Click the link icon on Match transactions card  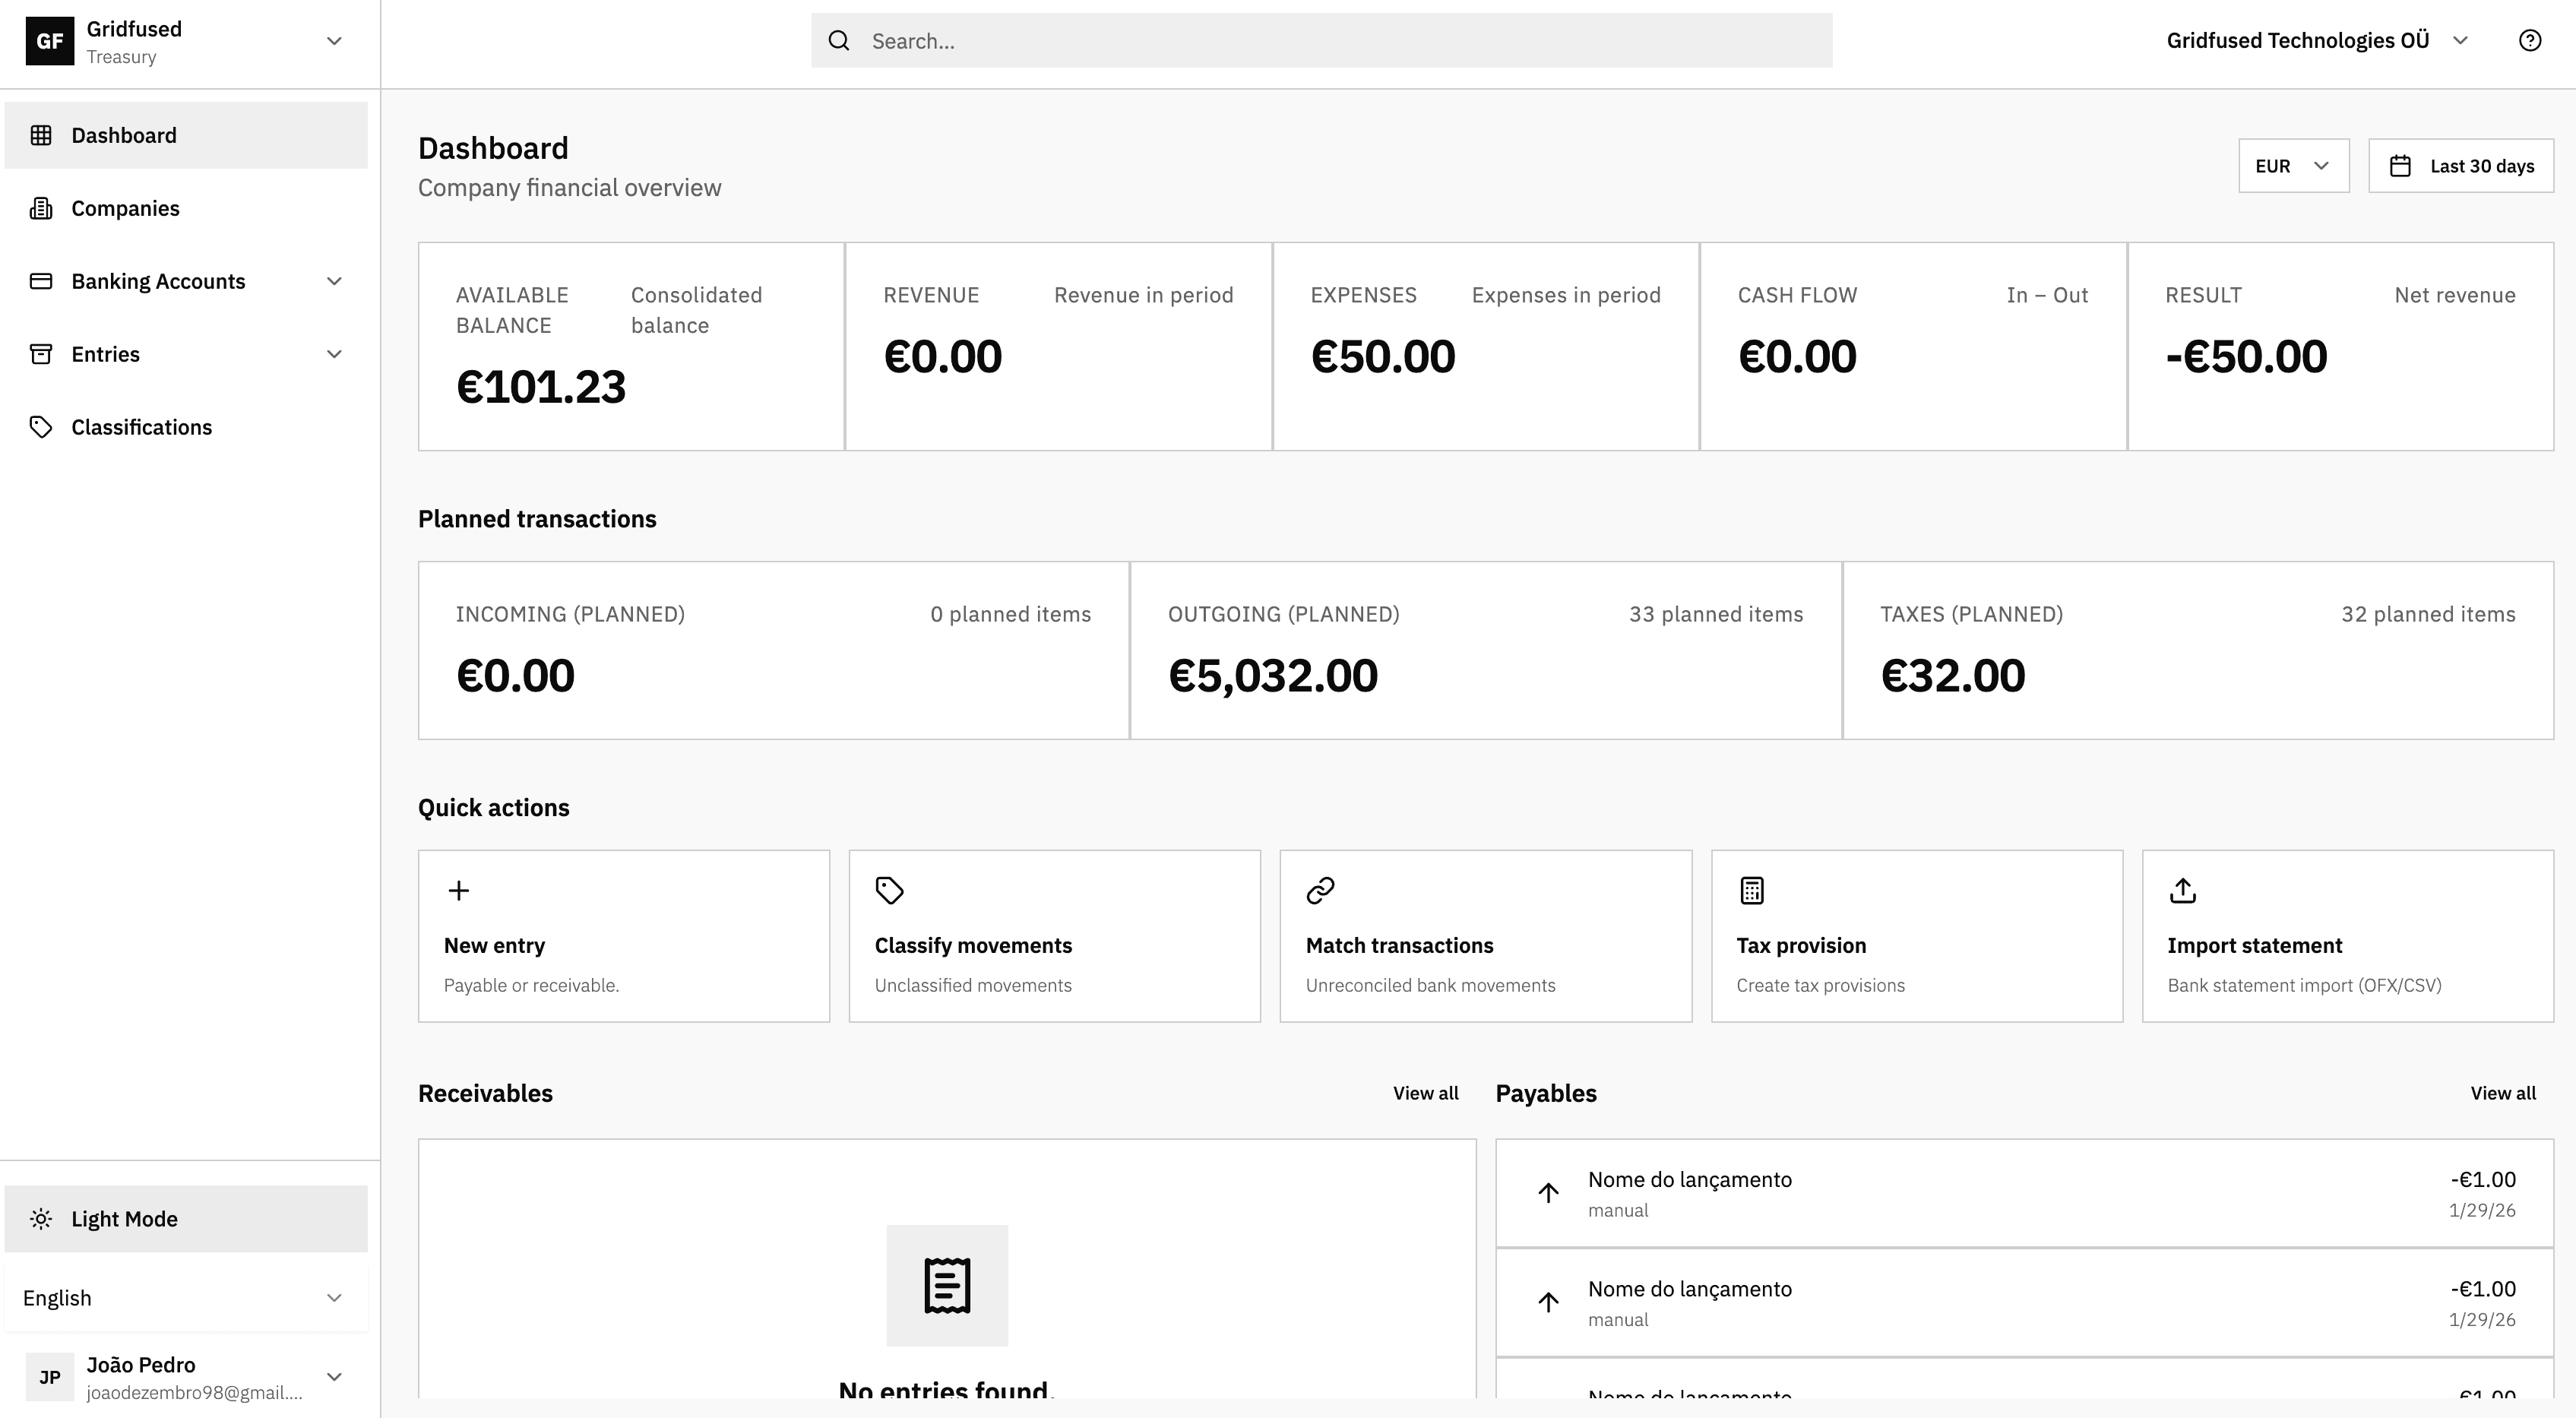click(1321, 890)
